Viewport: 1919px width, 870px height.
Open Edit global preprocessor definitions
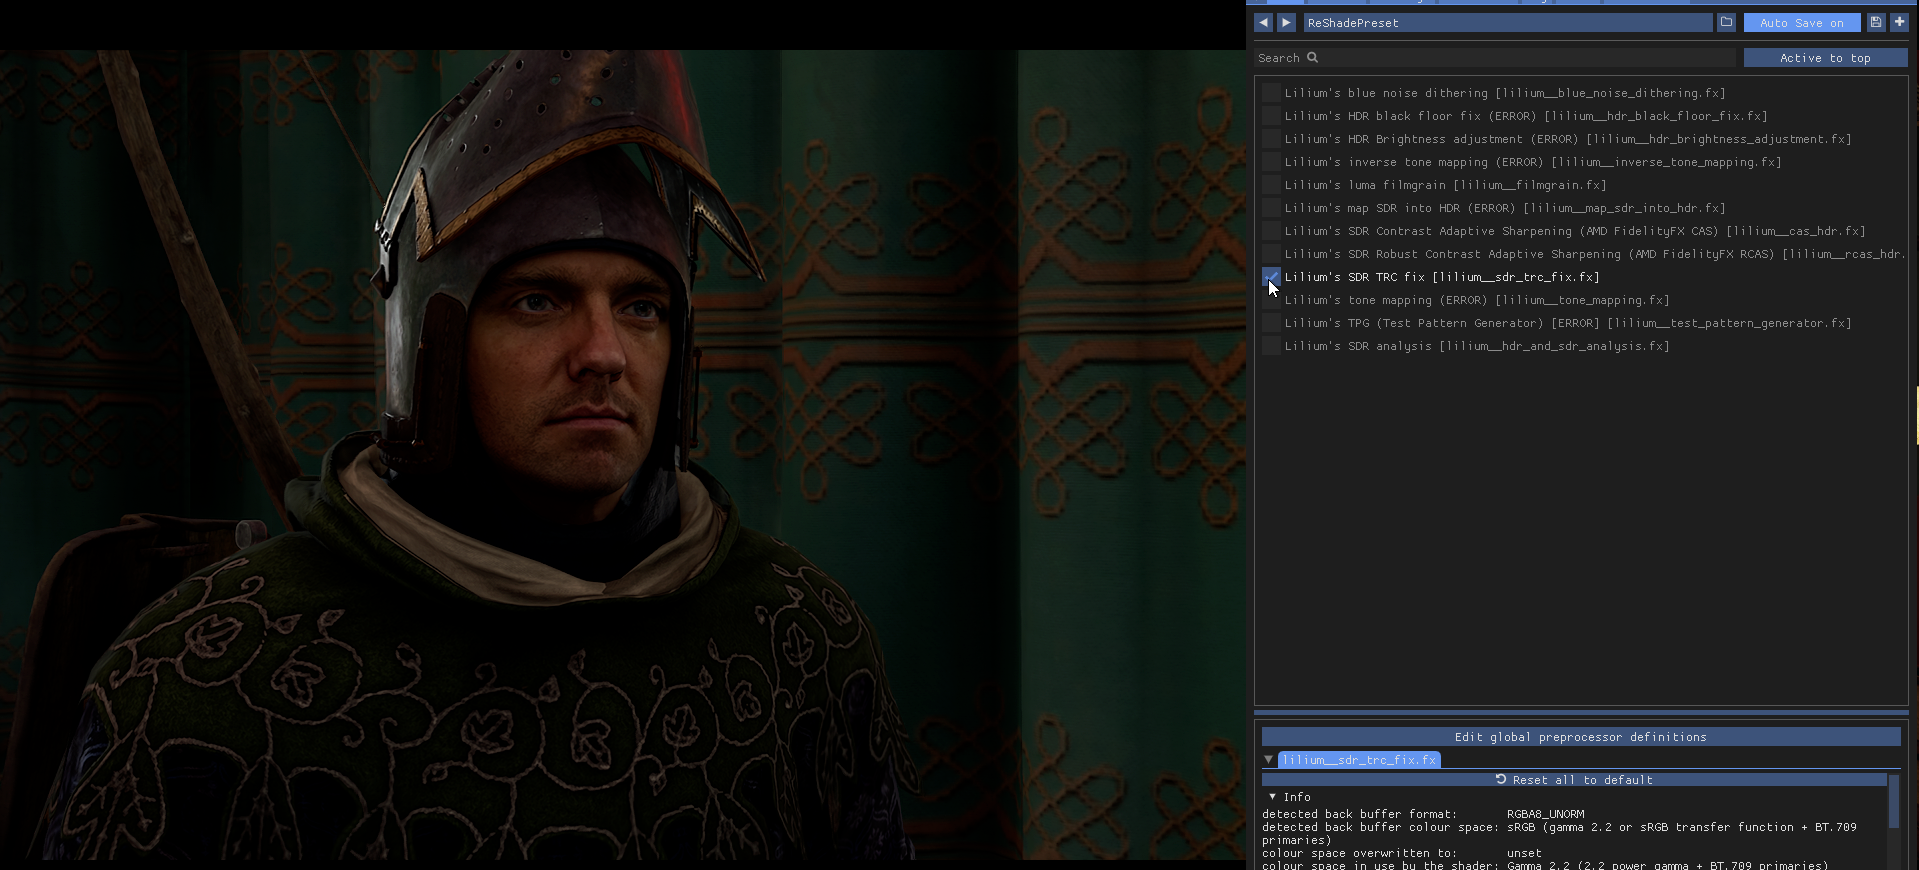[1581, 737]
